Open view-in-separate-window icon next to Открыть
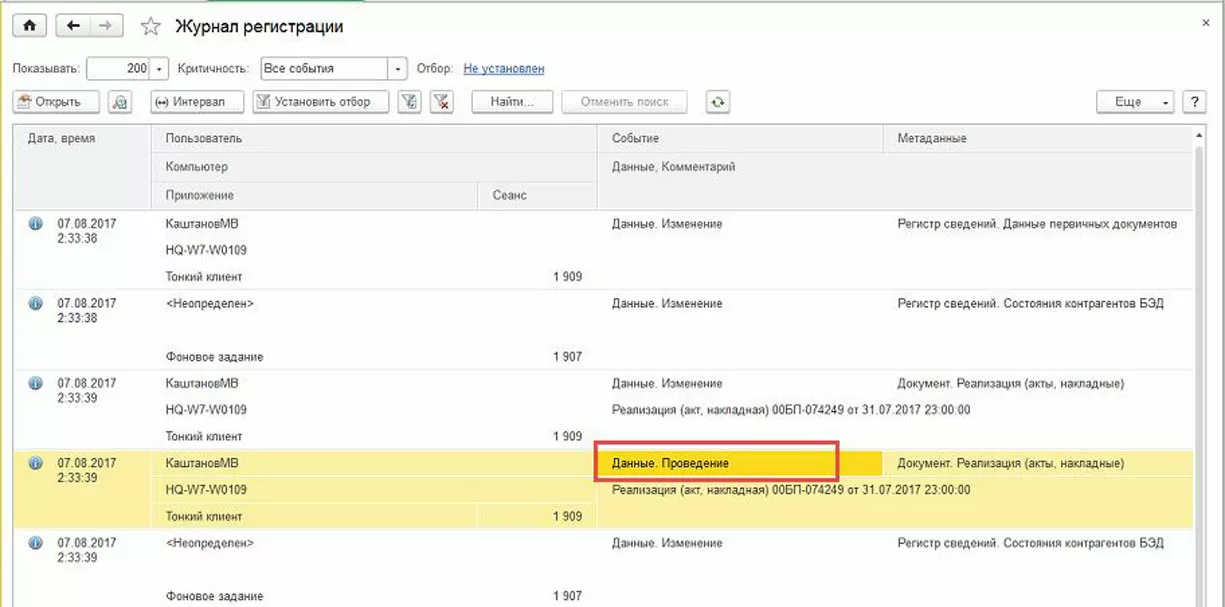 tap(119, 101)
